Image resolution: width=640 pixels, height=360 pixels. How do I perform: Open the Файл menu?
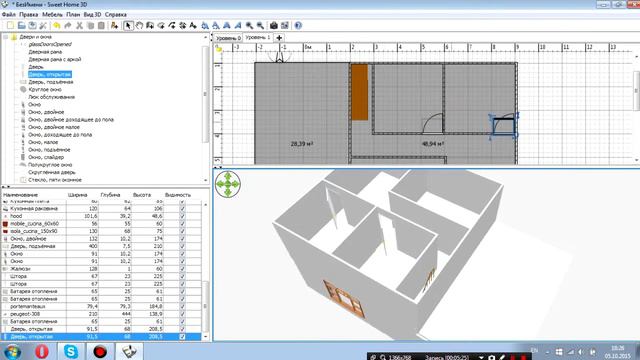point(9,14)
